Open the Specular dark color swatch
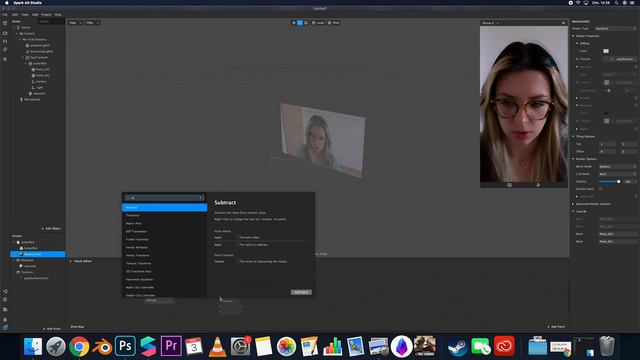Screen dimensions: 640x360 pyautogui.click(x=606, y=113)
